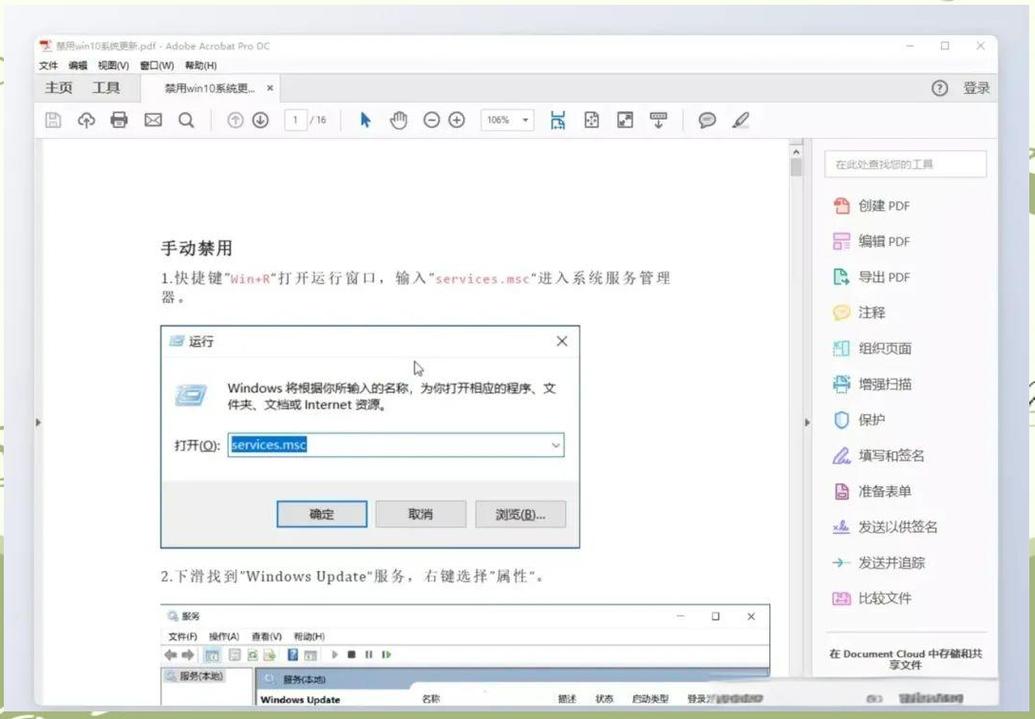Click the 登录 button
Image resolution: width=1035 pixels, height=719 pixels.
click(x=977, y=88)
